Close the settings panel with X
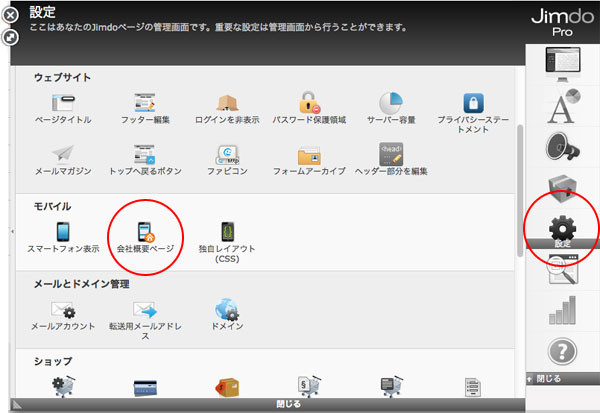 point(10,16)
